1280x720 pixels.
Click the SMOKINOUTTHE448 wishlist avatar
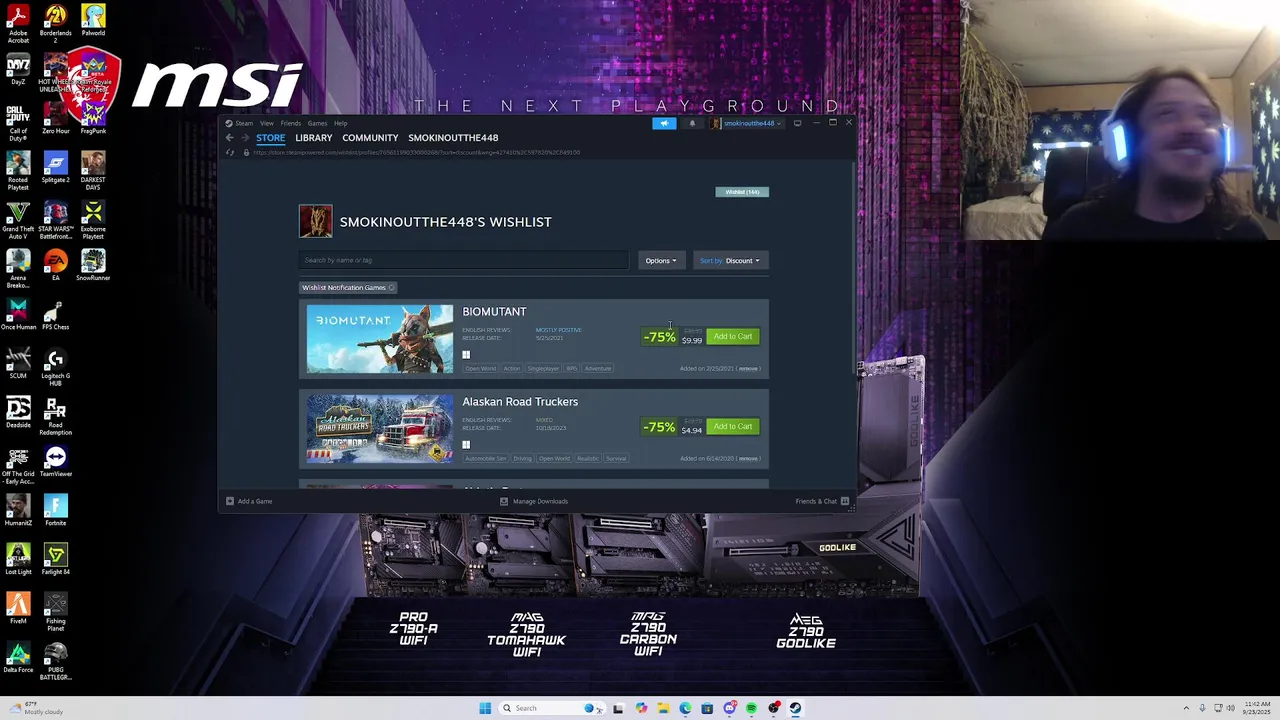(x=316, y=222)
